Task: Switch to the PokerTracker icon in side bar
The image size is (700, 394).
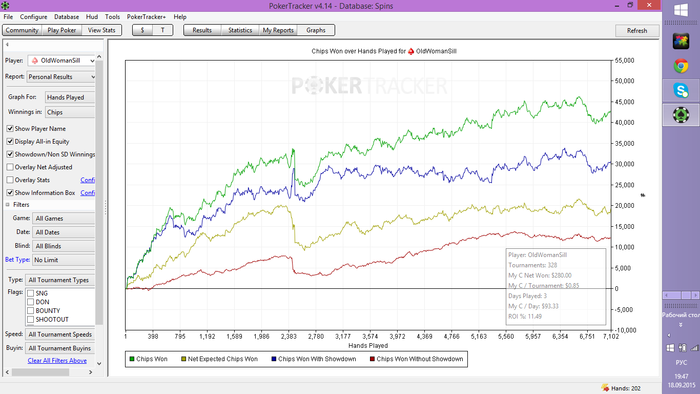Action: pyautogui.click(x=681, y=115)
